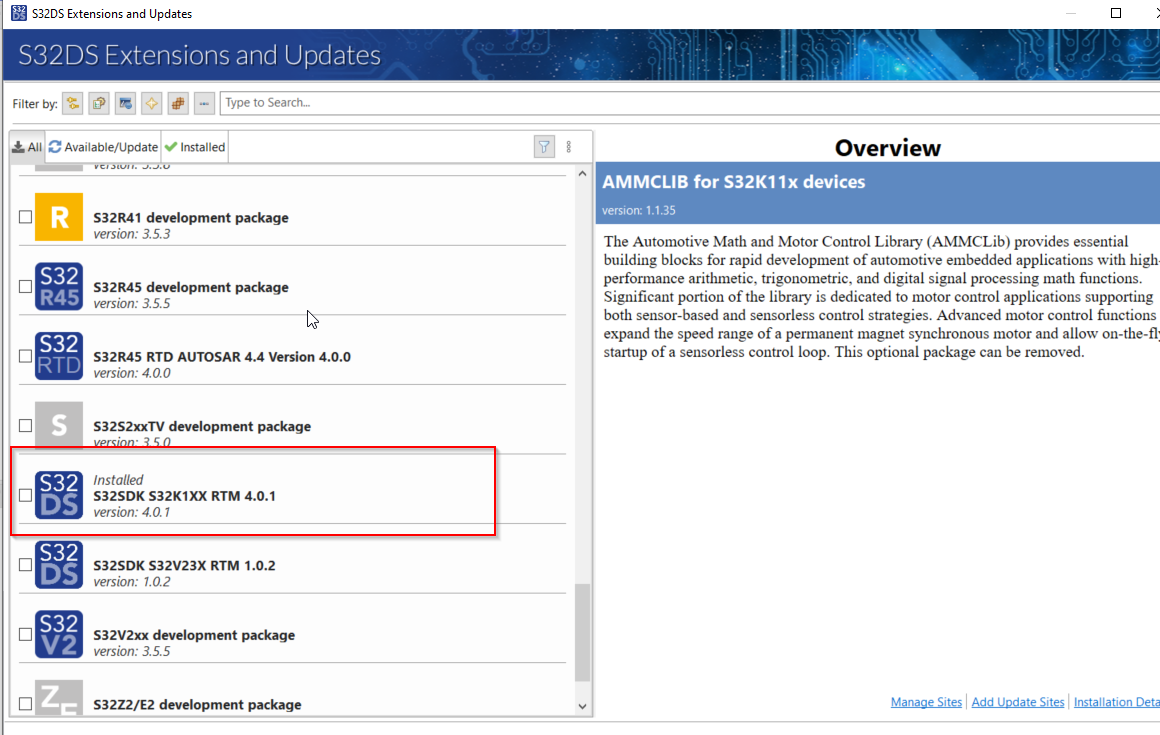
Task: Check the S32R45 RTD AUTOSAR checkbox
Action: tap(25, 356)
